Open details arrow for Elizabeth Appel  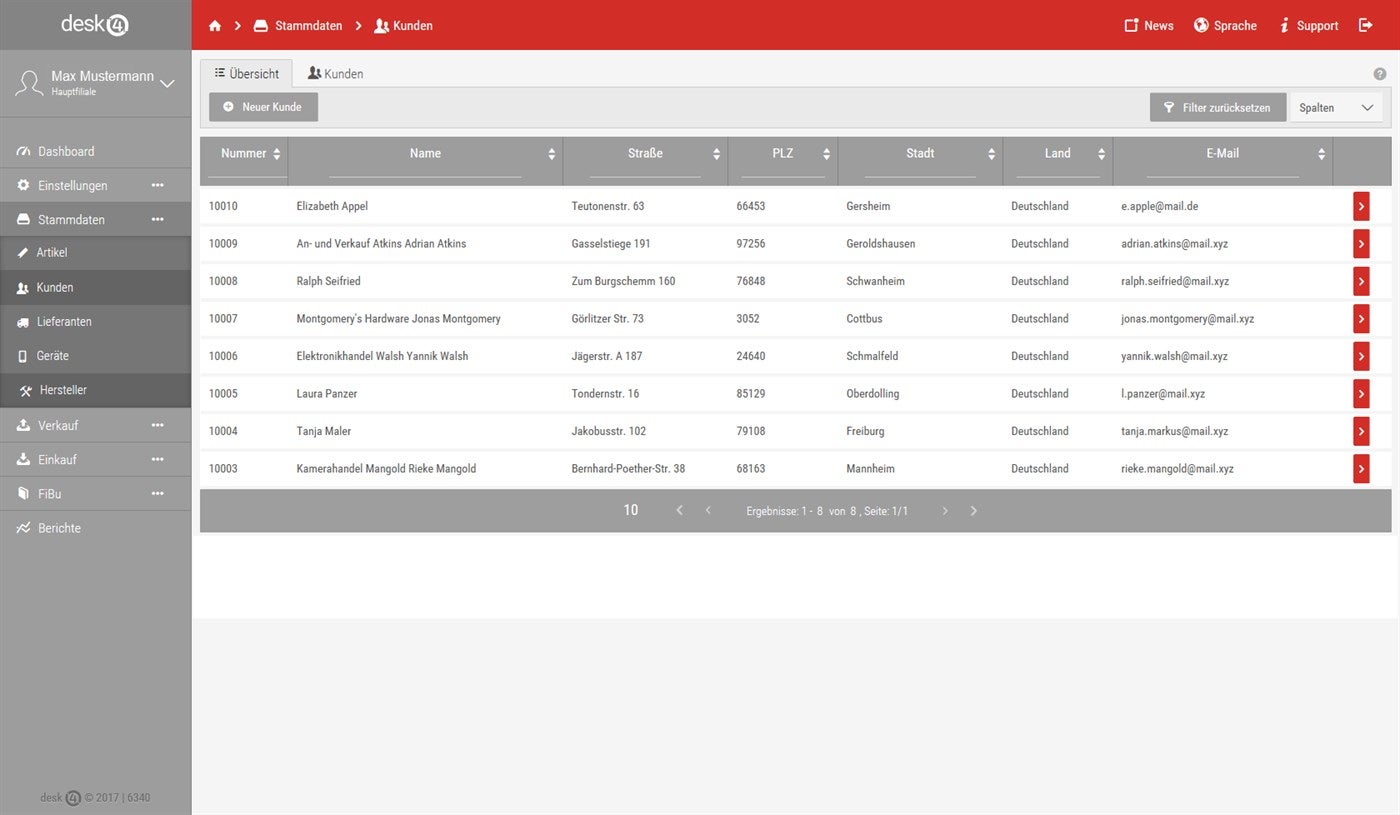coord(1361,206)
